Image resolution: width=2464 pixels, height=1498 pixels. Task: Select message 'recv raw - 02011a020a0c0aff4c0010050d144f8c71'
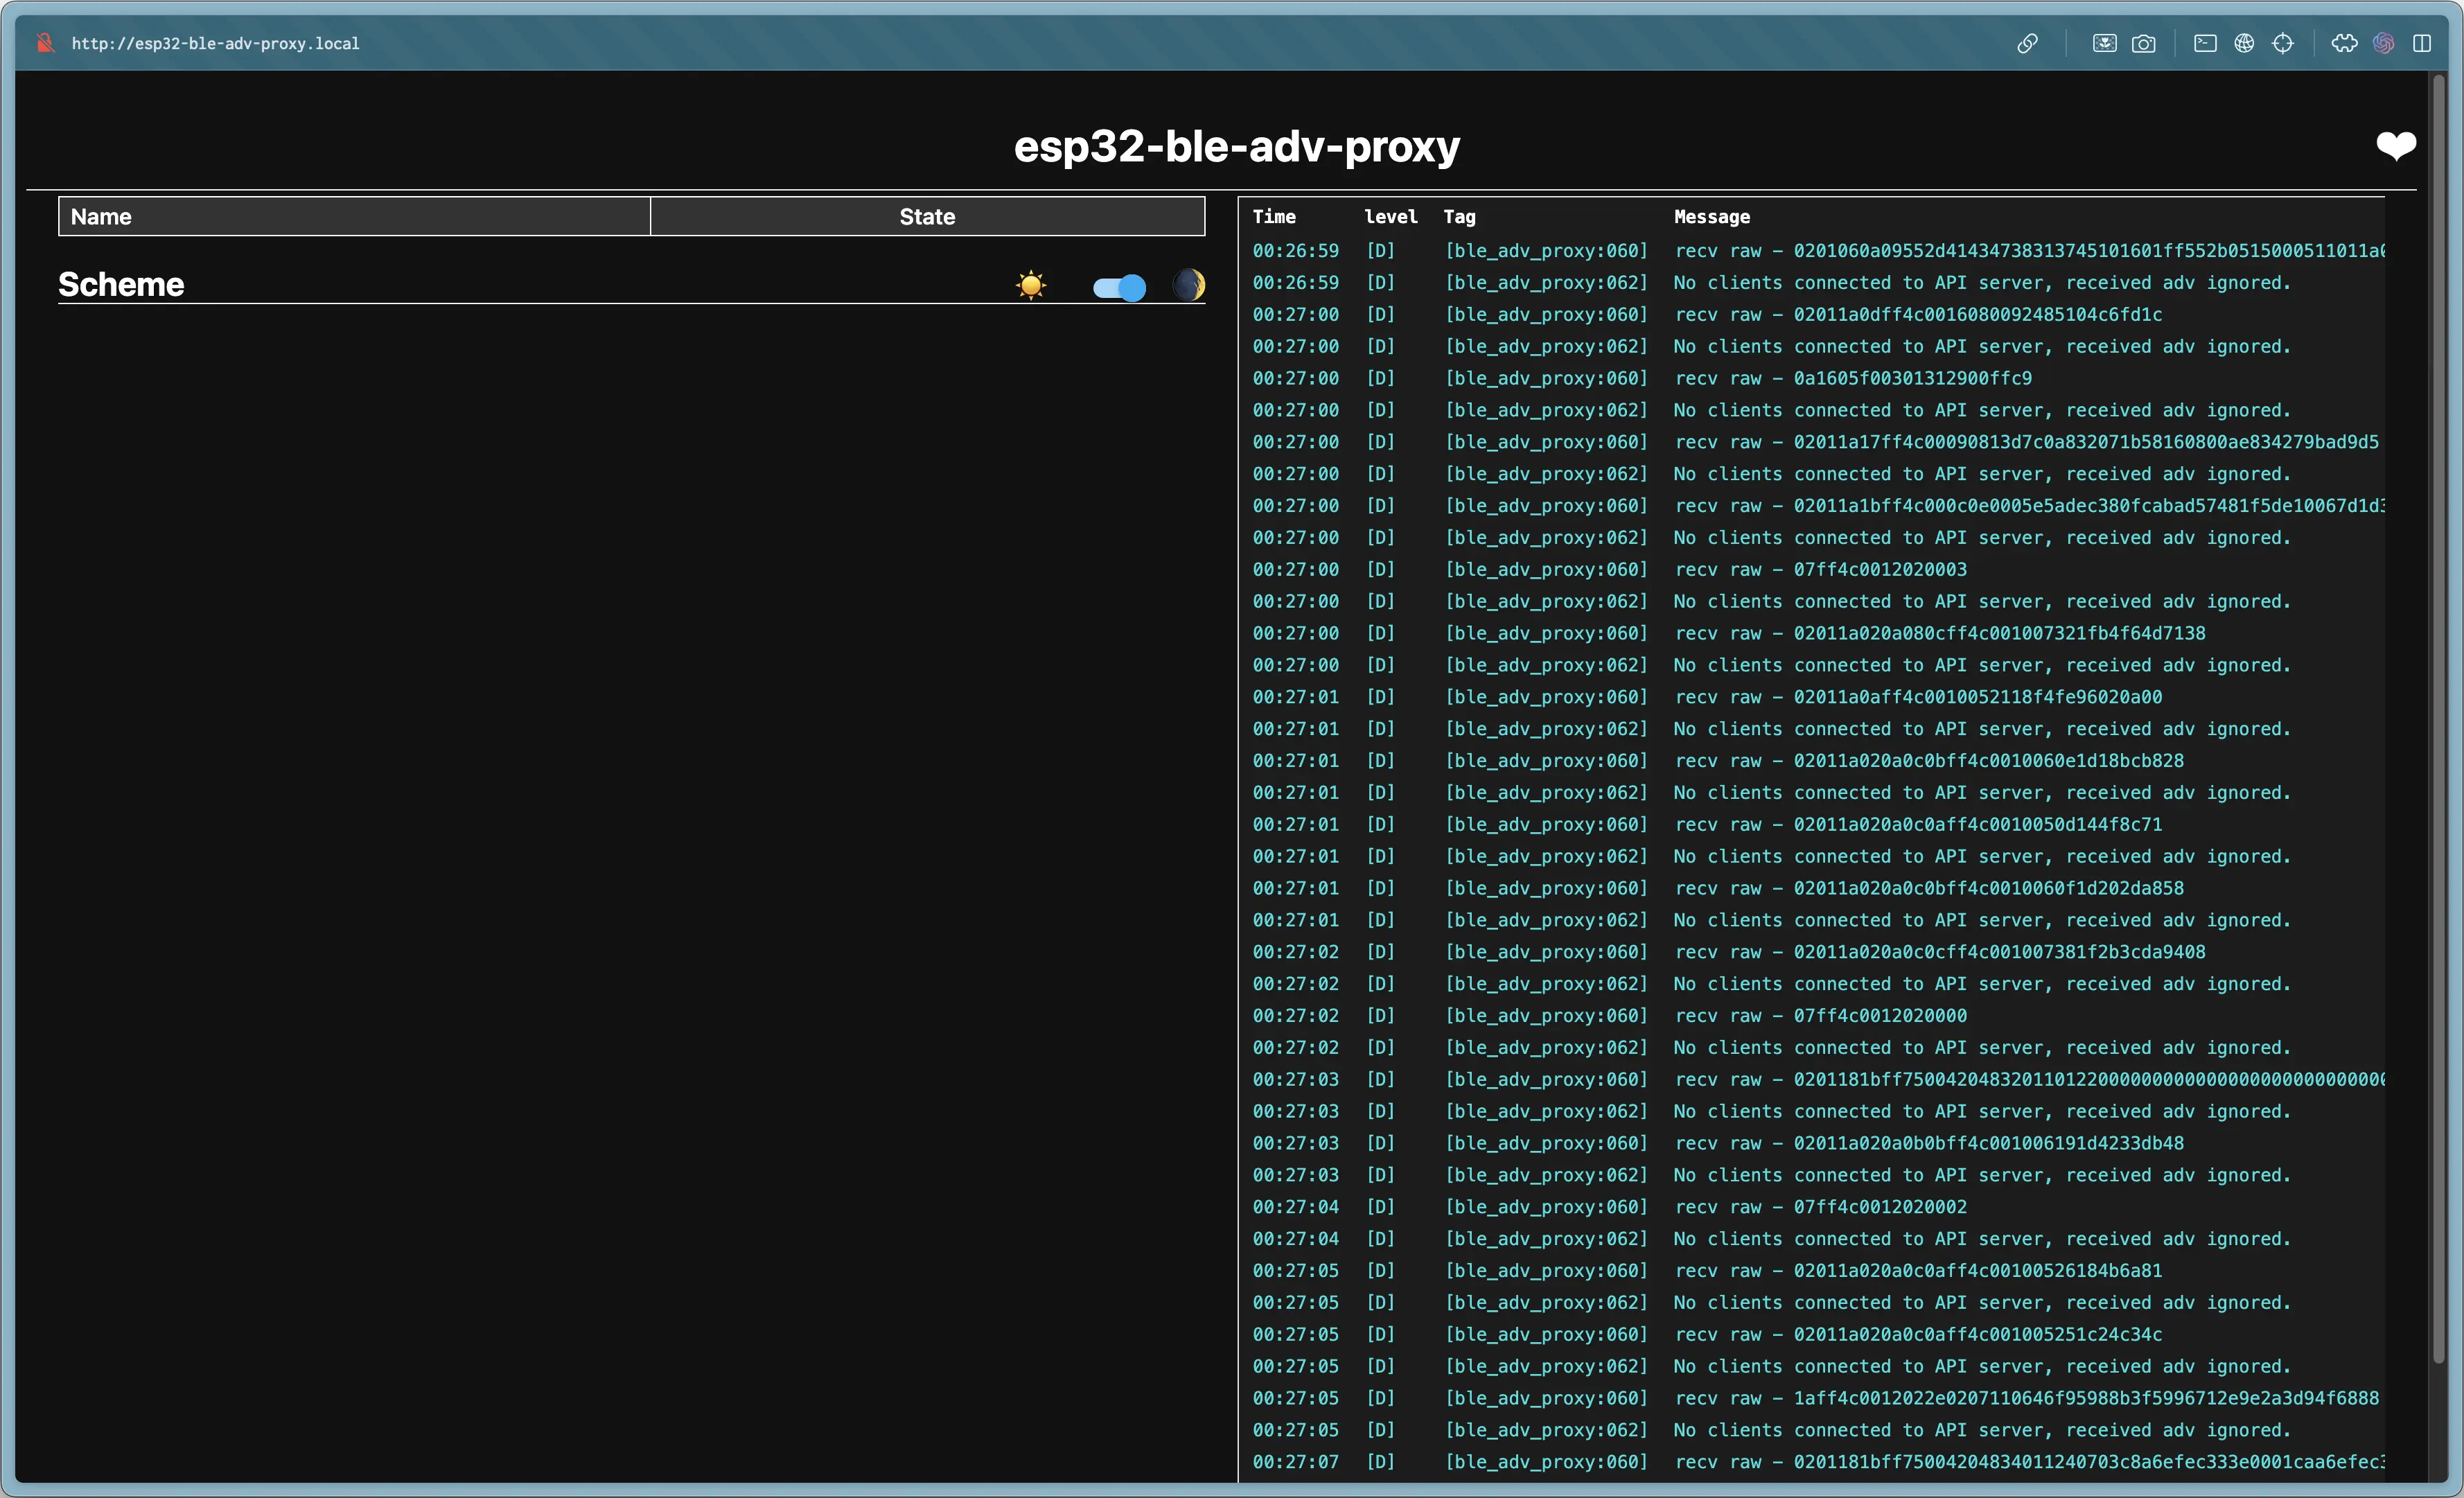[x=1918, y=824]
